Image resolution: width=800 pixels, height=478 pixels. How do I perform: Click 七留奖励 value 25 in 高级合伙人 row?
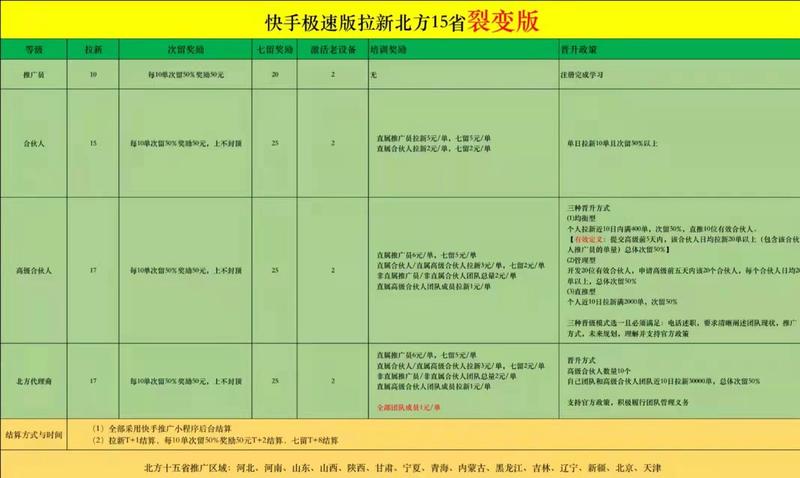(x=275, y=270)
